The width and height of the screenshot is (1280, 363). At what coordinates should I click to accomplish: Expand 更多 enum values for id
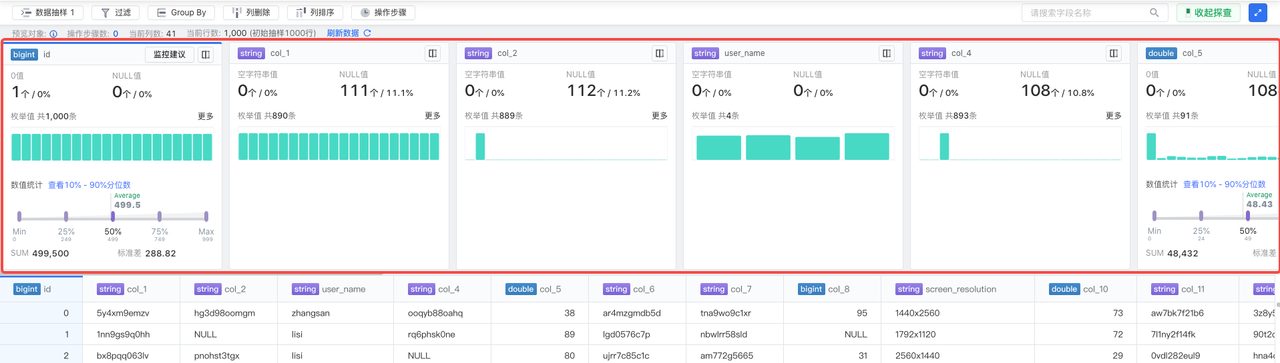(x=206, y=116)
